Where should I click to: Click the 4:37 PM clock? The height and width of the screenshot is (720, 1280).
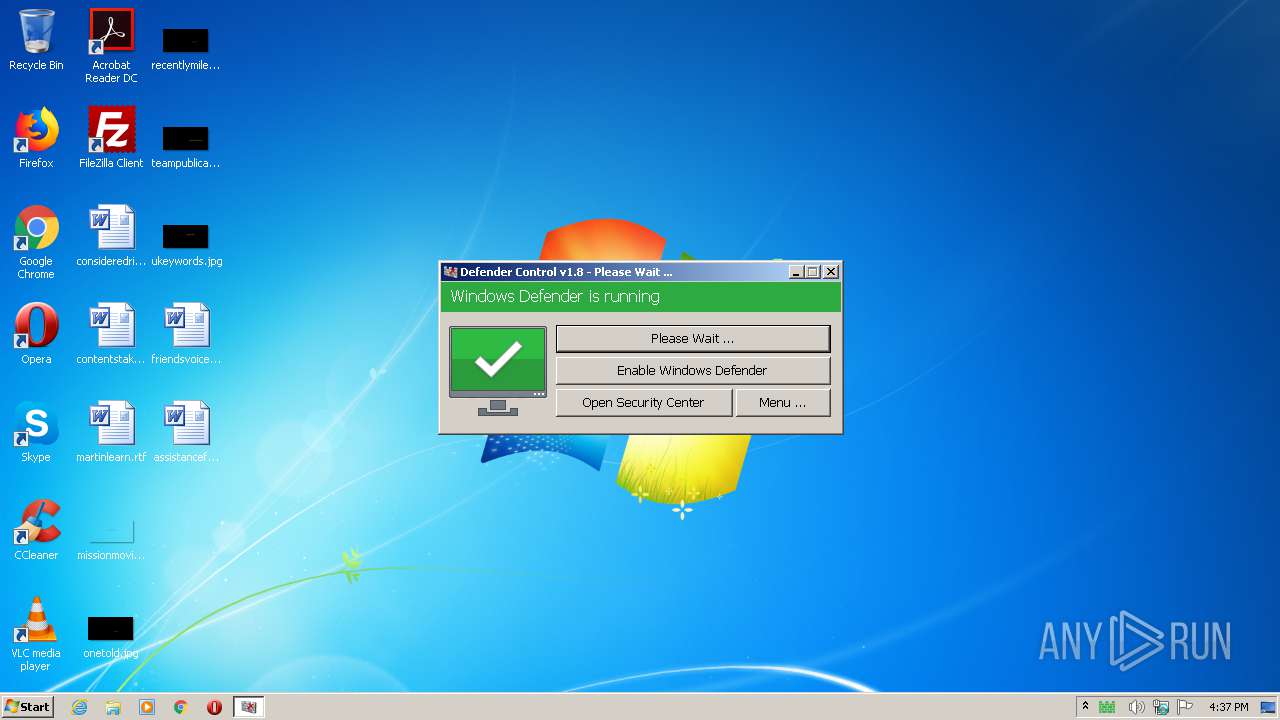1228,707
